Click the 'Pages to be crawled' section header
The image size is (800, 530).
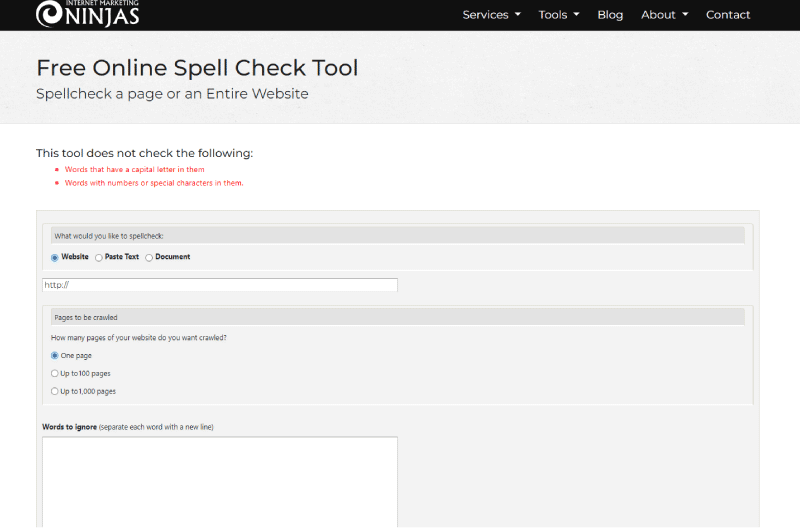[86, 317]
